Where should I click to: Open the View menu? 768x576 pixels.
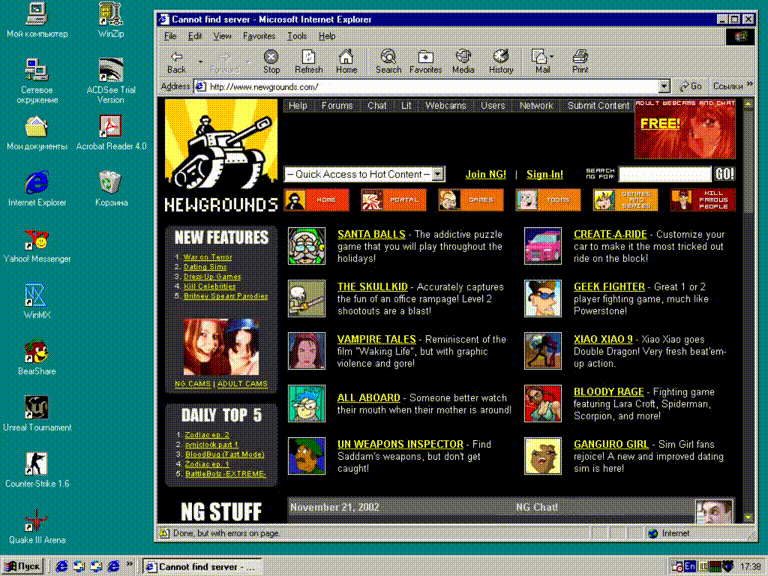pyautogui.click(x=222, y=36)
